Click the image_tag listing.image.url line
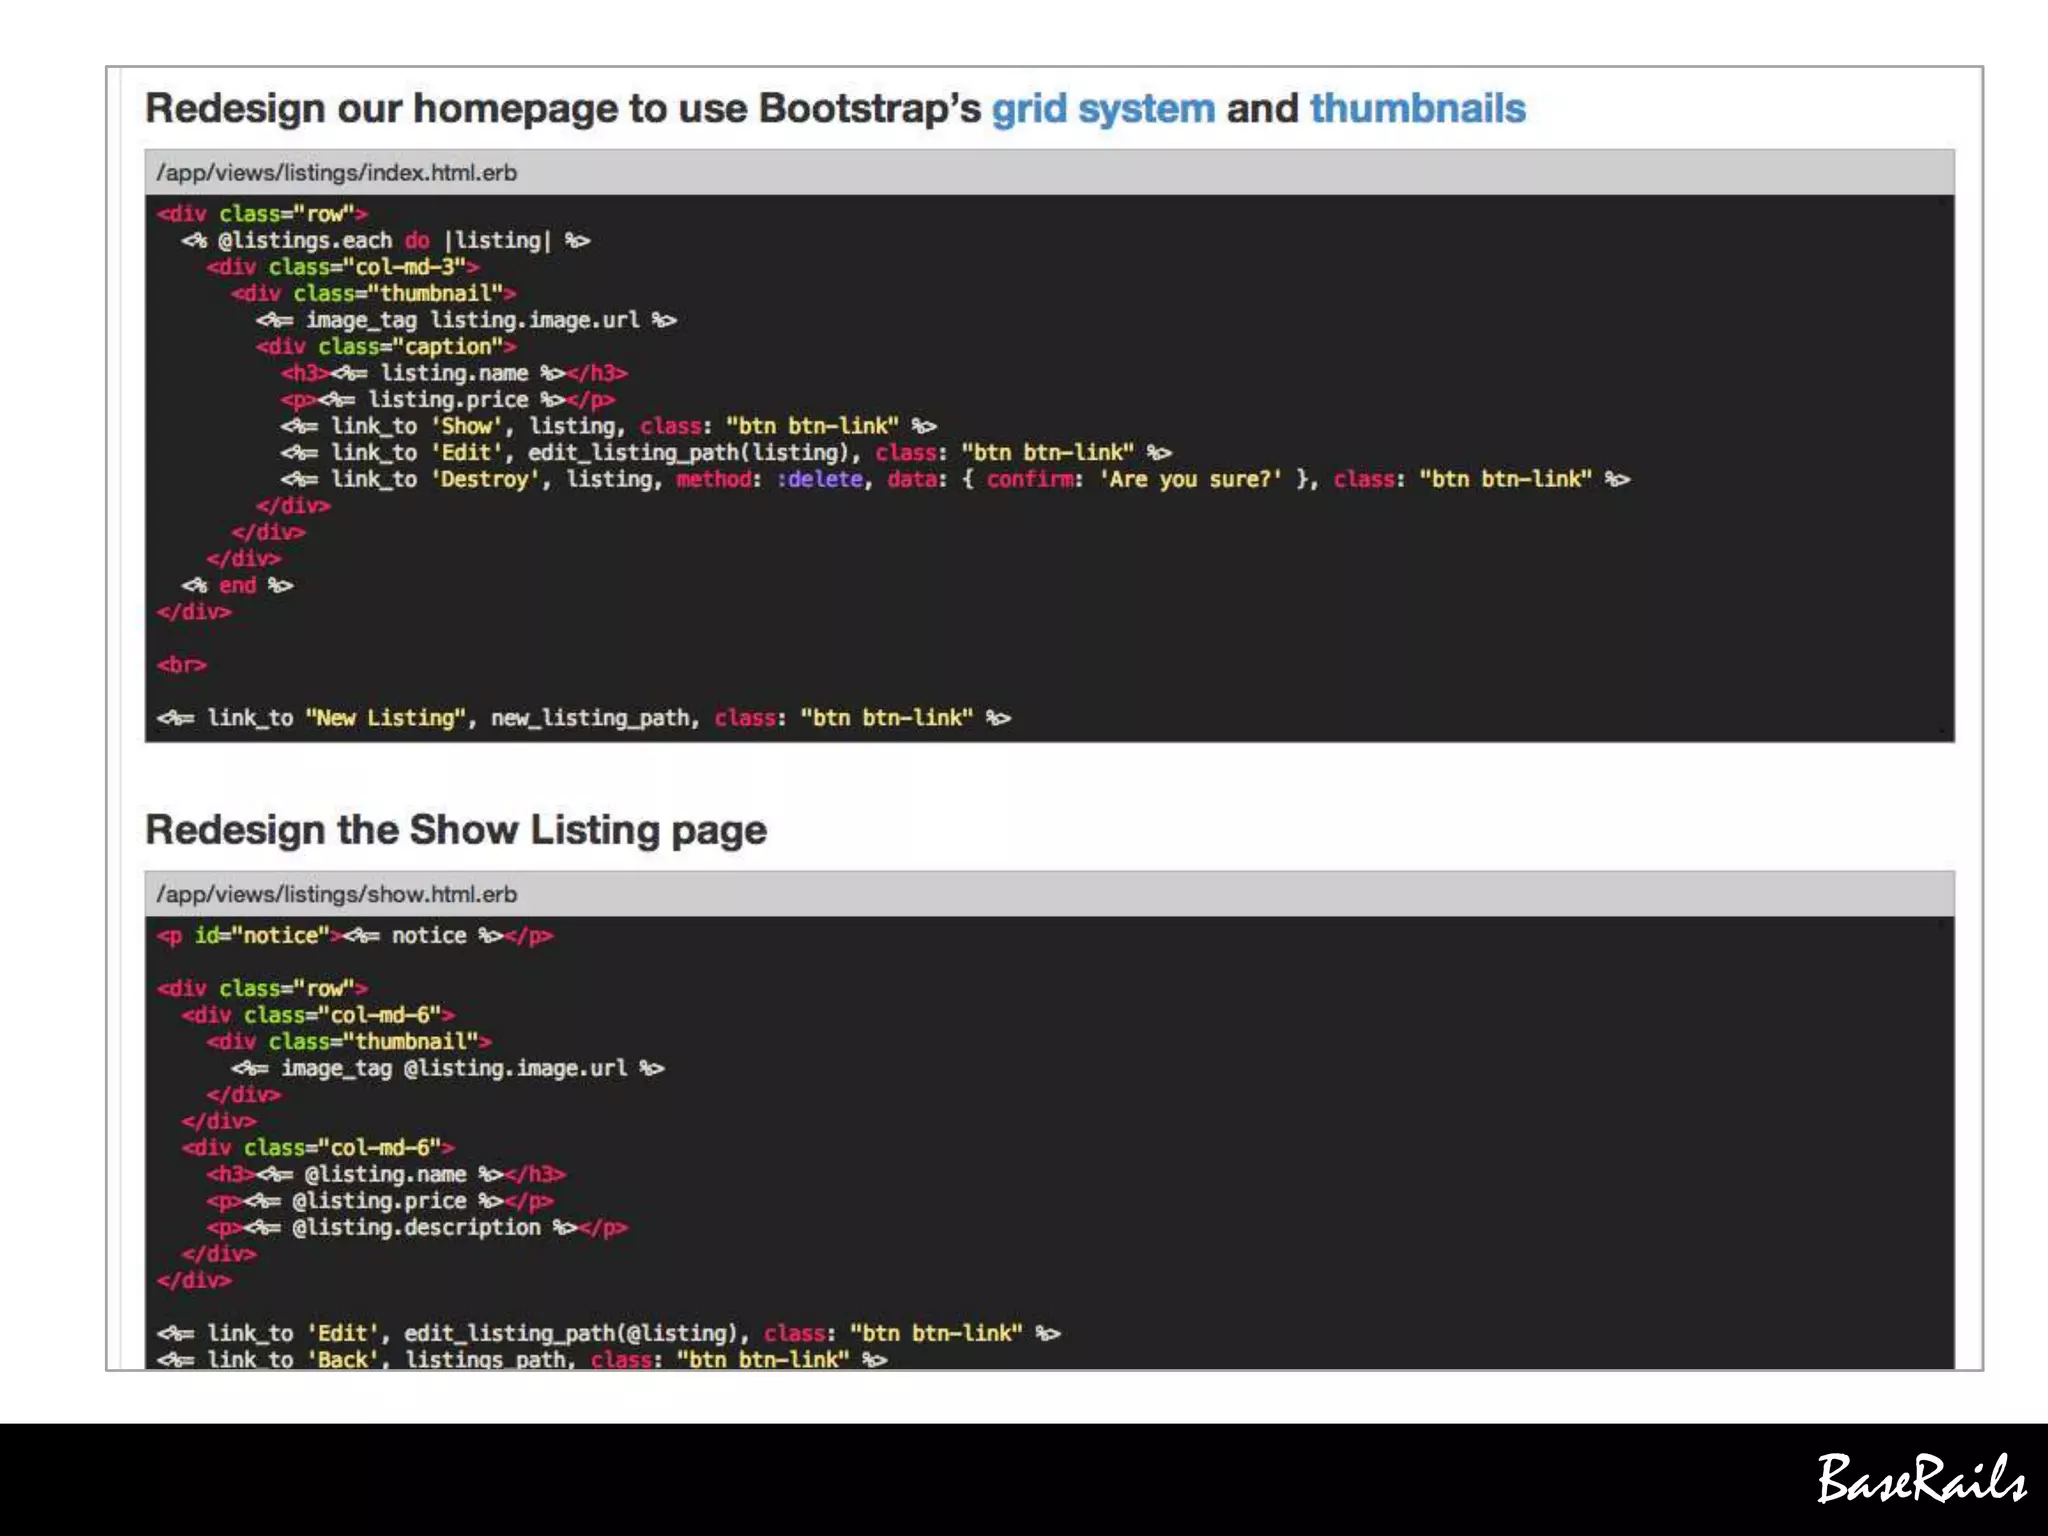Viewport: 2048px width, 1536px height. [466, 320]
